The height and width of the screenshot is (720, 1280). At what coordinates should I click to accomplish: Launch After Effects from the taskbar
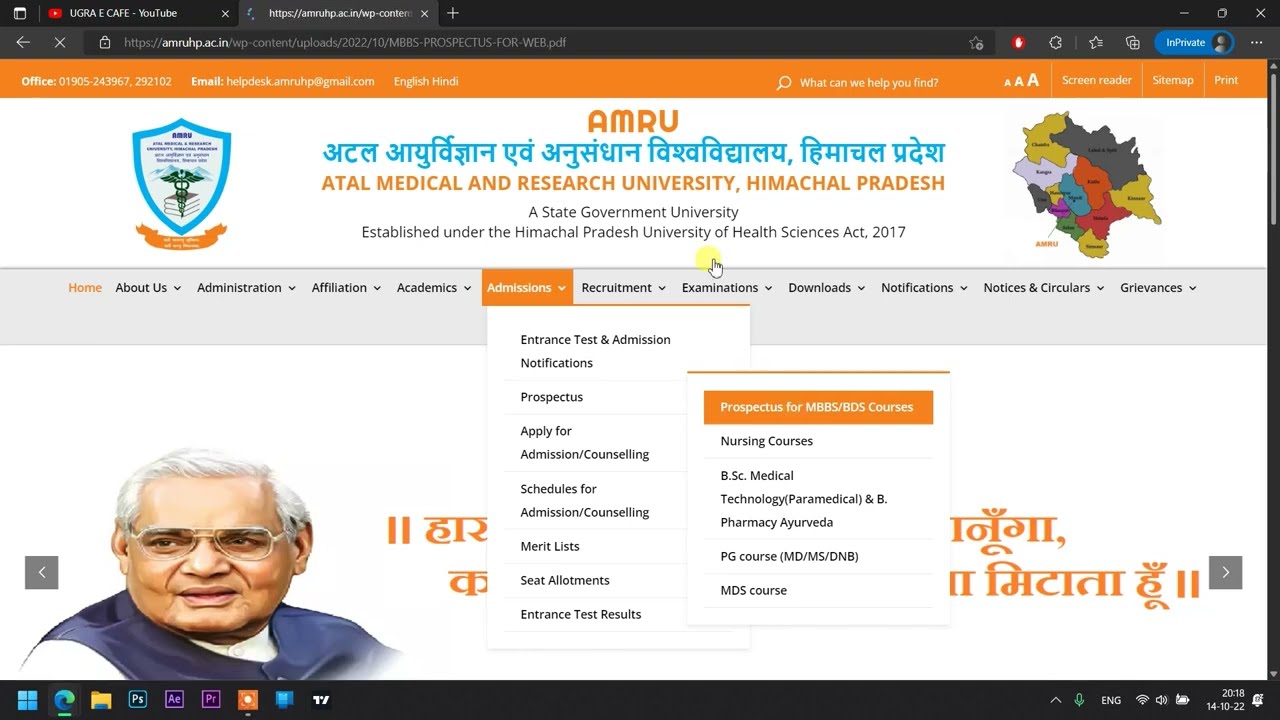174,700
